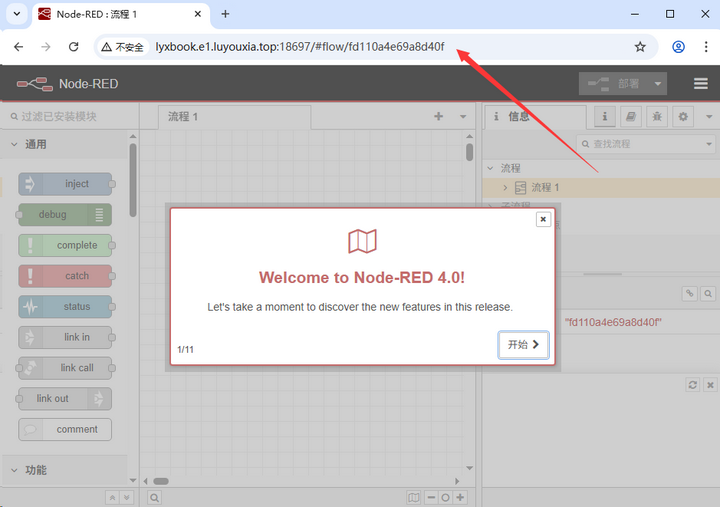Click the link icon button in info panel
720x507 pixels.
point(690,293)
